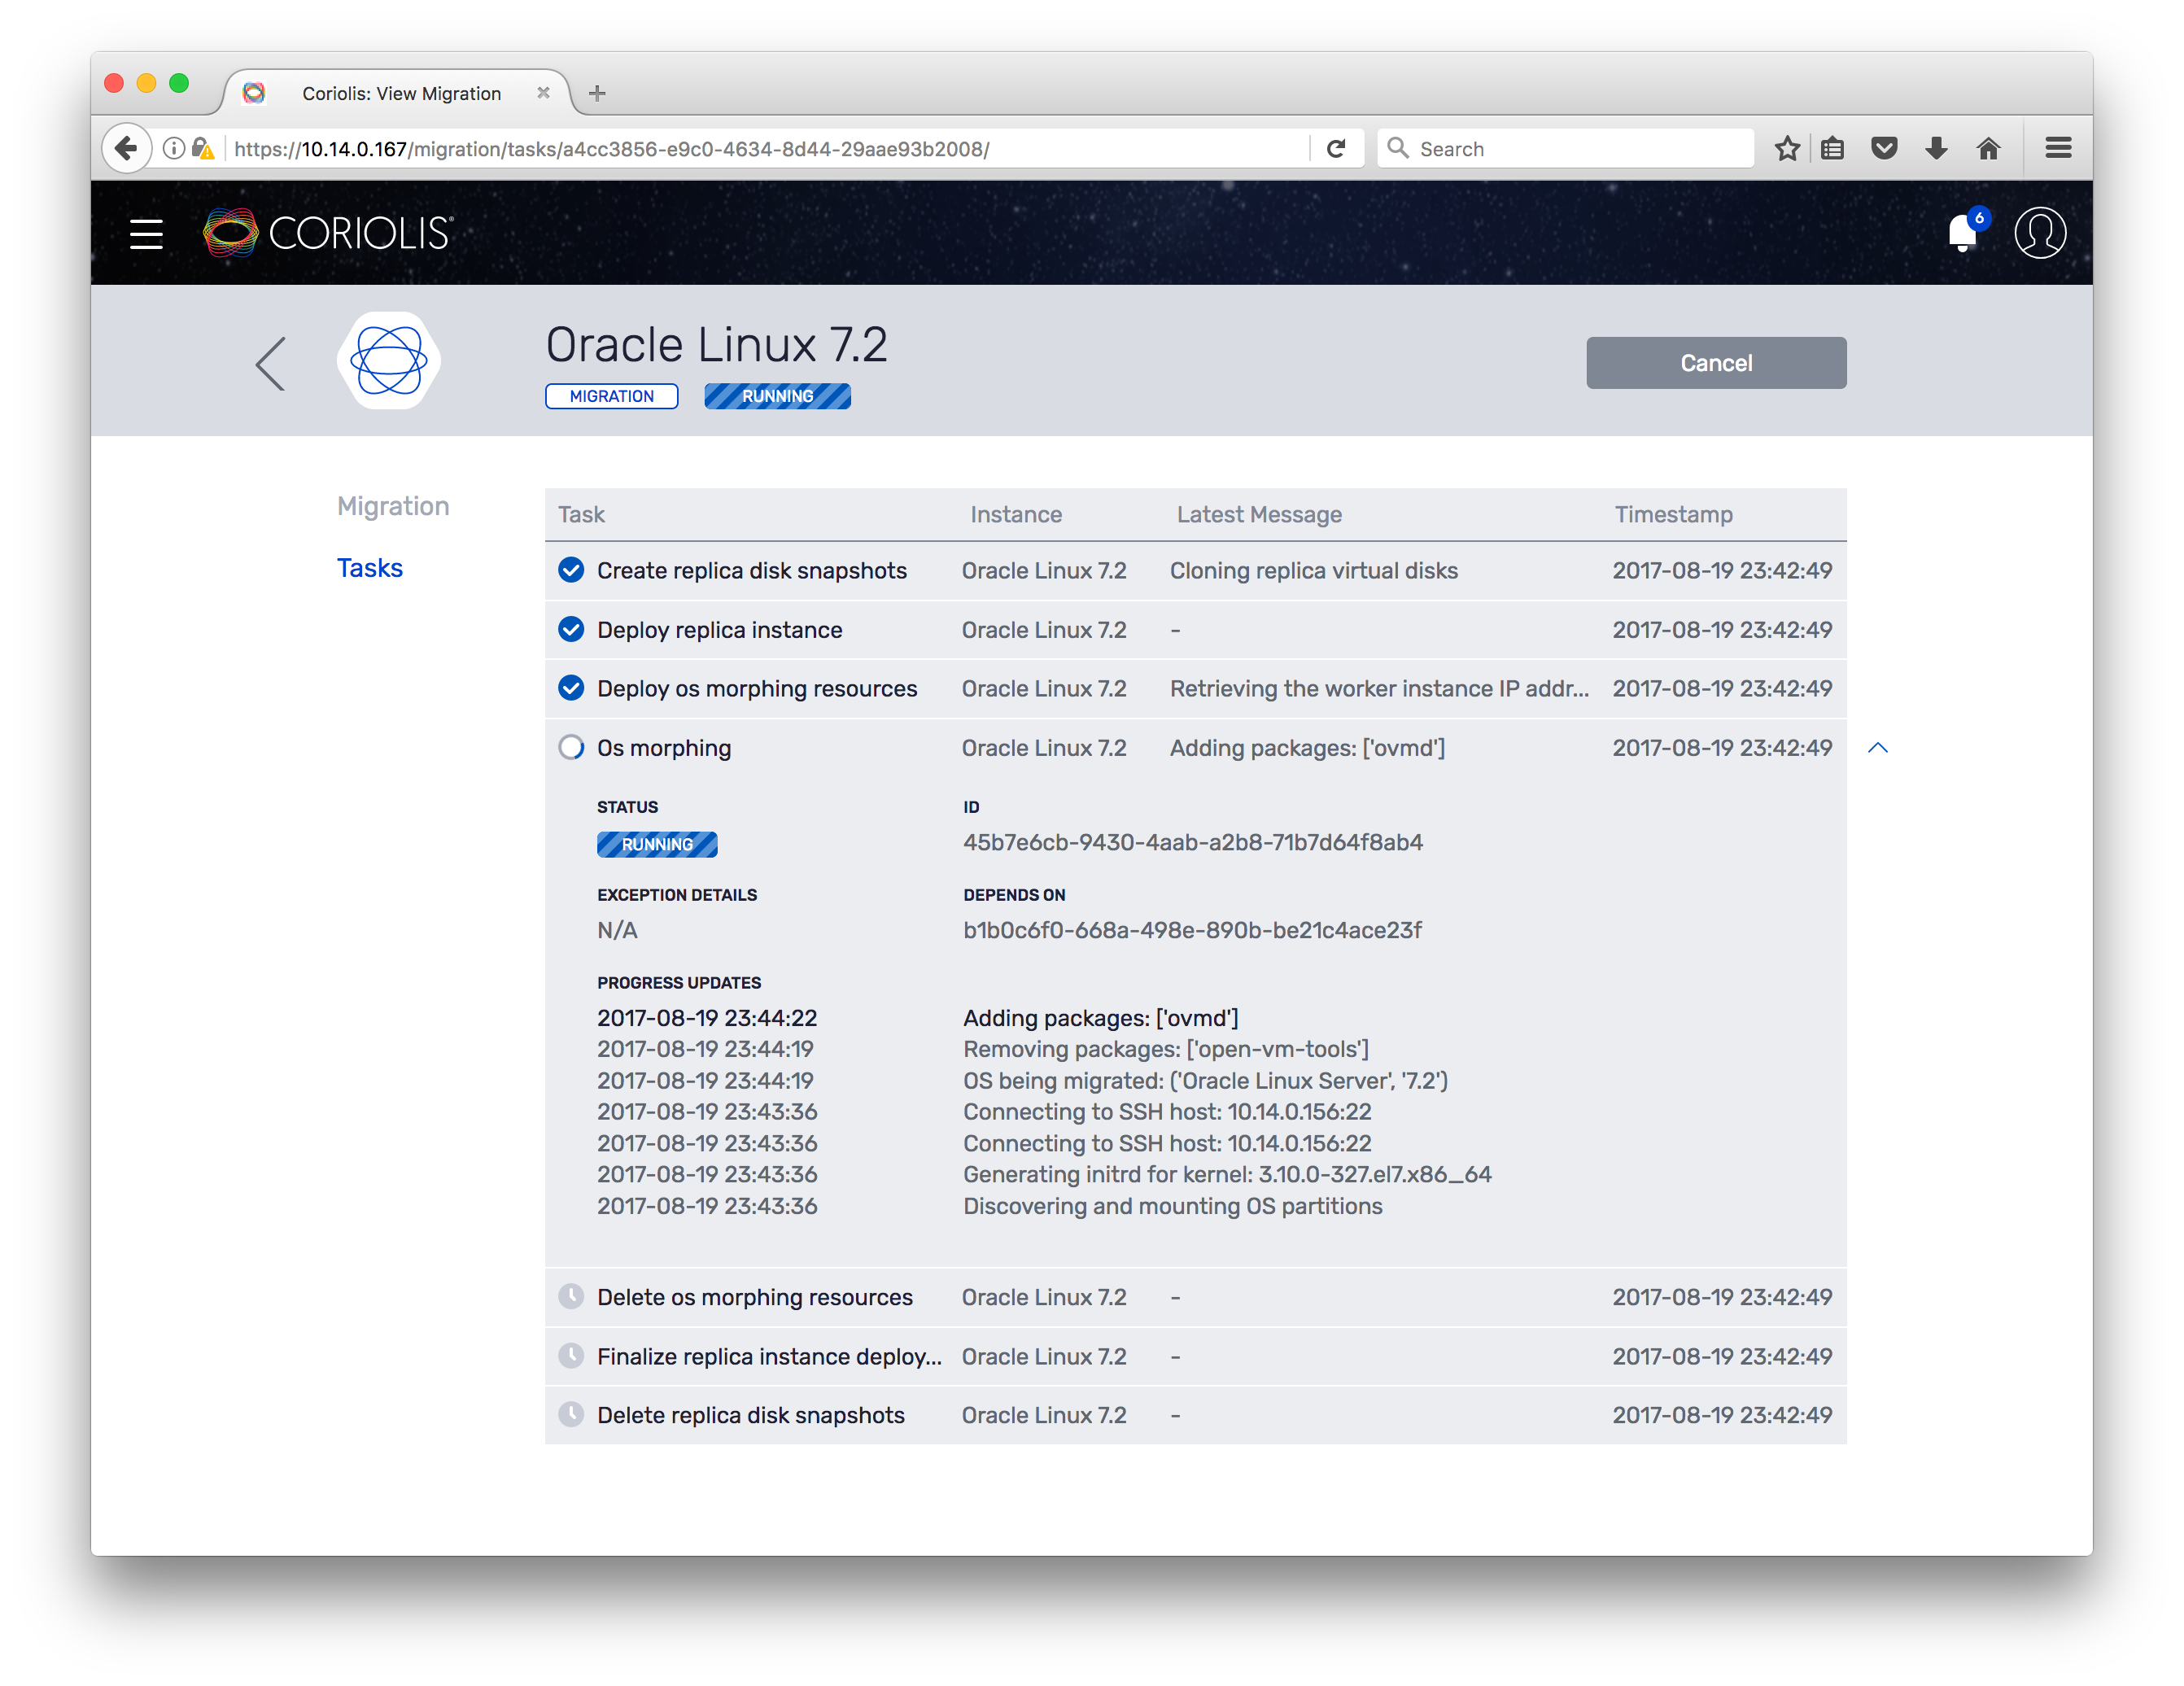
Task: Click running status circle for Os morphing
Action: [x=571, y=747]
